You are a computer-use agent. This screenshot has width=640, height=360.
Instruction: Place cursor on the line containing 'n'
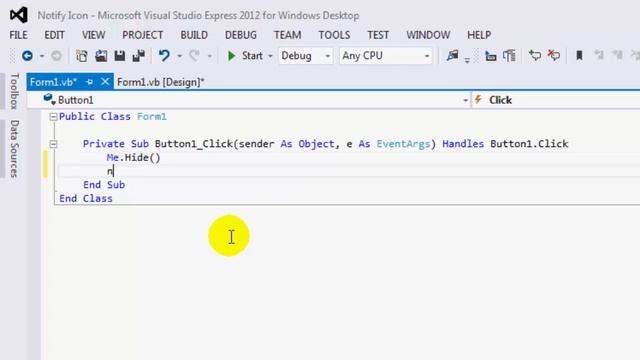tap(349, 171)
